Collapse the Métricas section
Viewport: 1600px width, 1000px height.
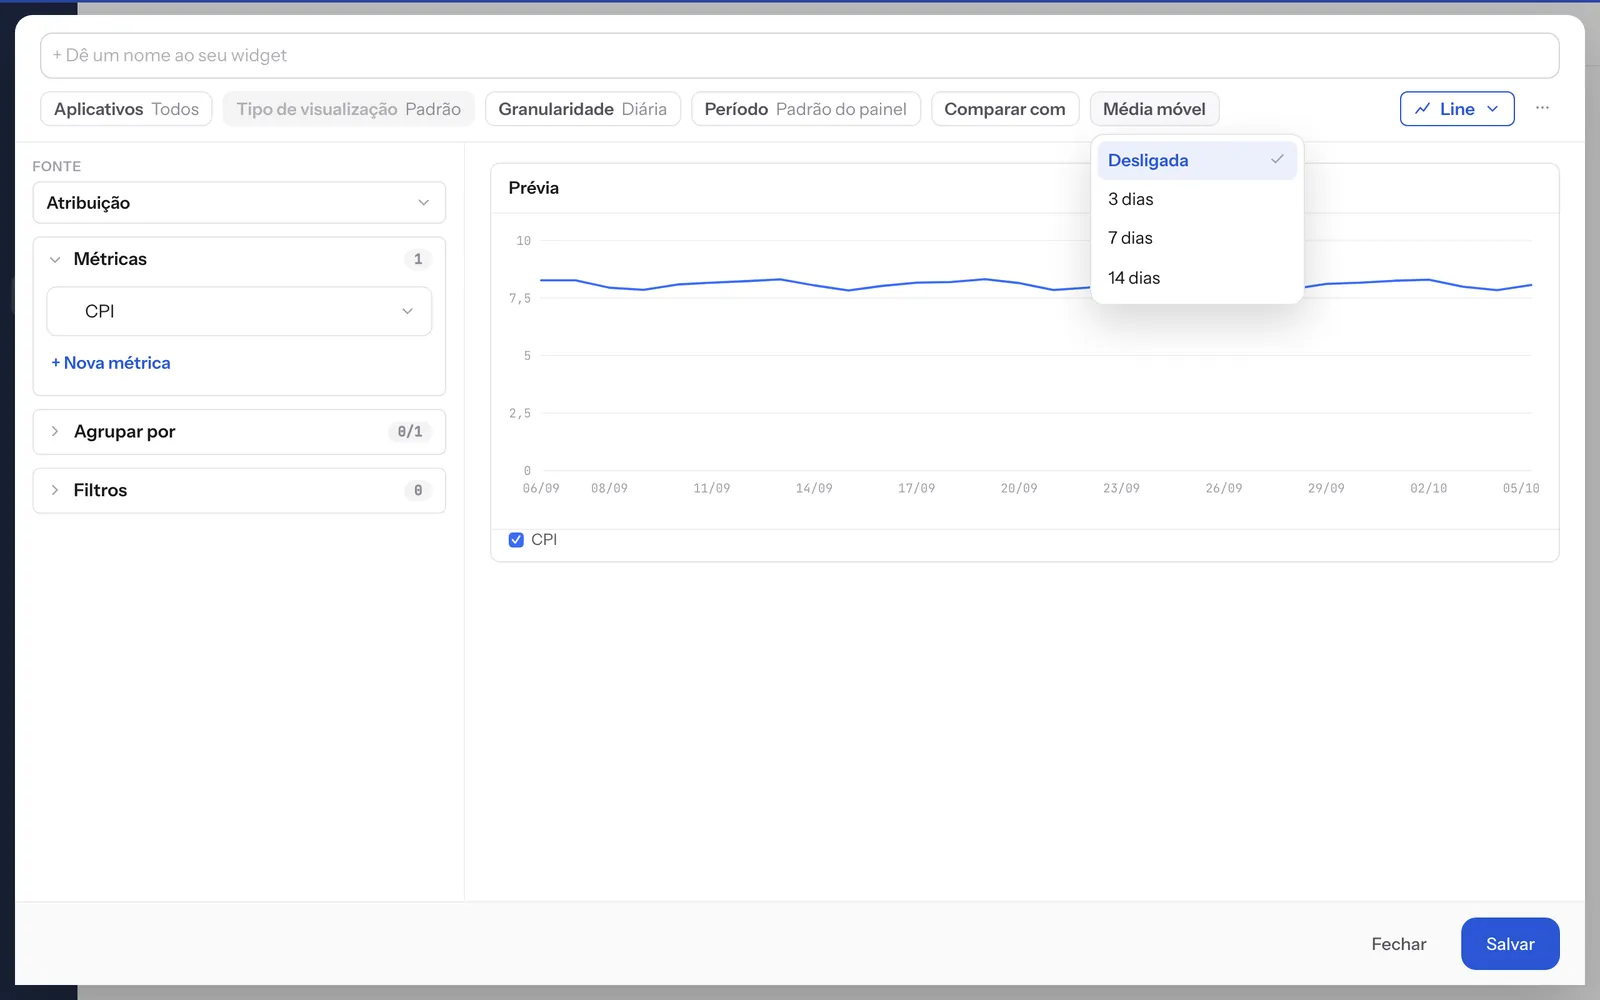(x=55, y=259)
